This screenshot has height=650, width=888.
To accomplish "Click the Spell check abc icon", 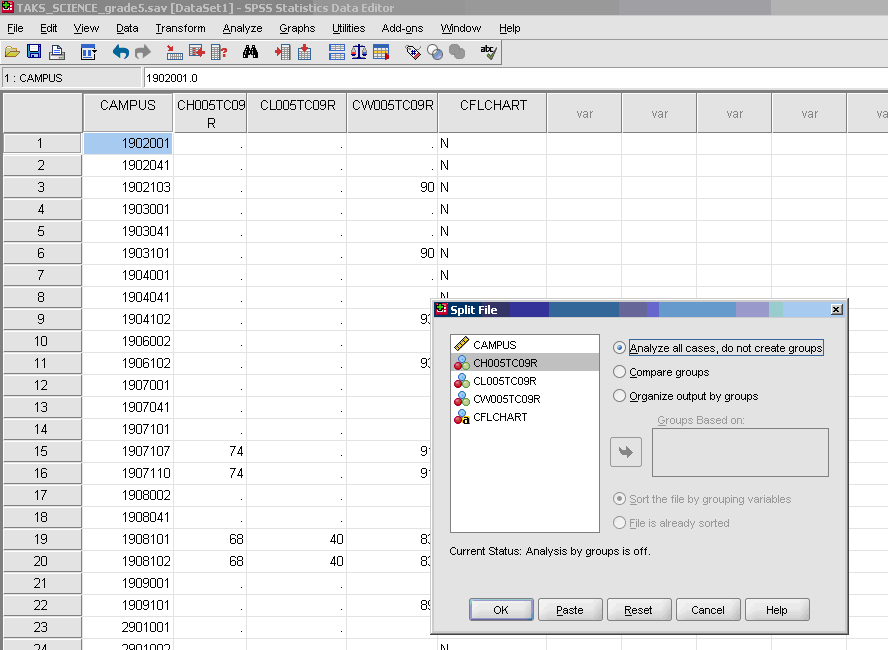I will click(x=488, y=52).
